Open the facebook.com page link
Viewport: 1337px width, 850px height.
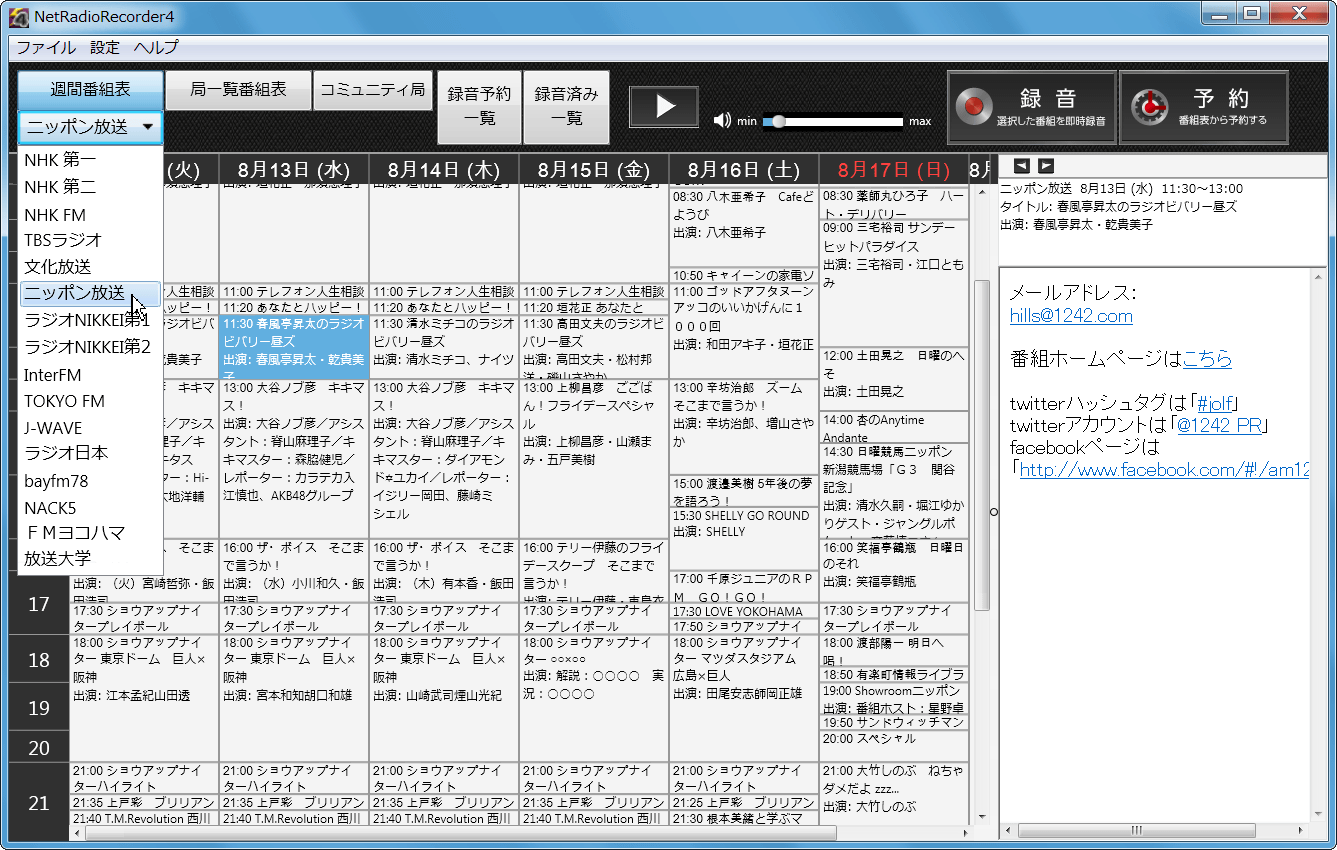coord(1164,469)
